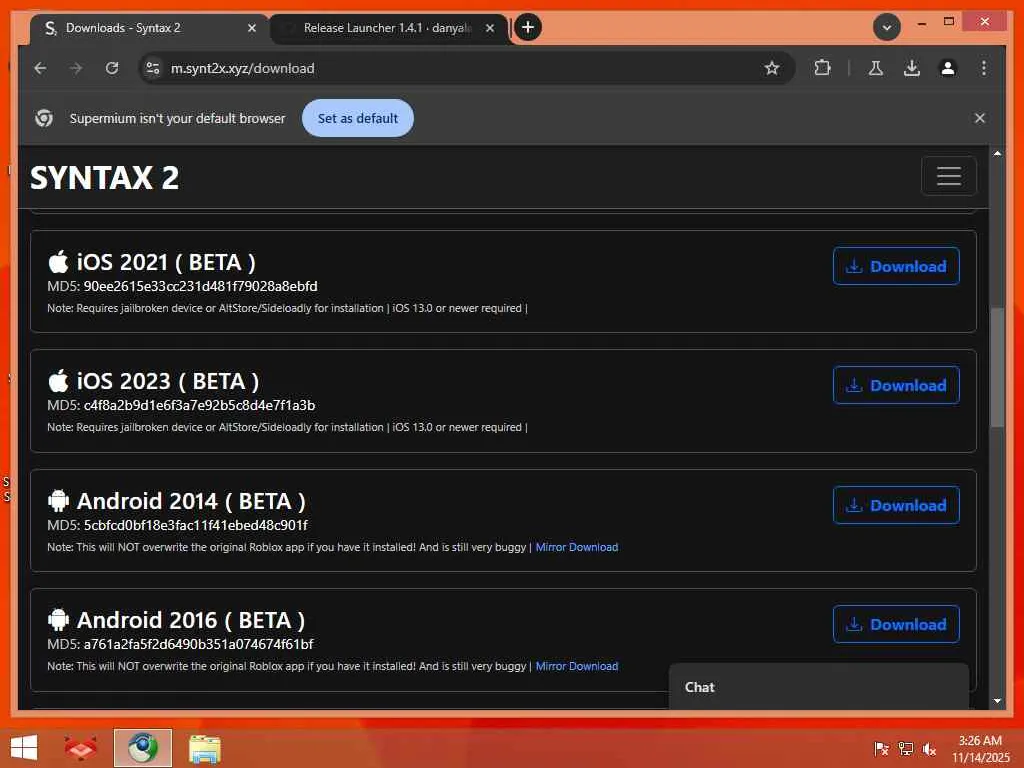Open Mirror Download link for Android 2014
Screen dimensions: 1024x768
pos(577,547)
